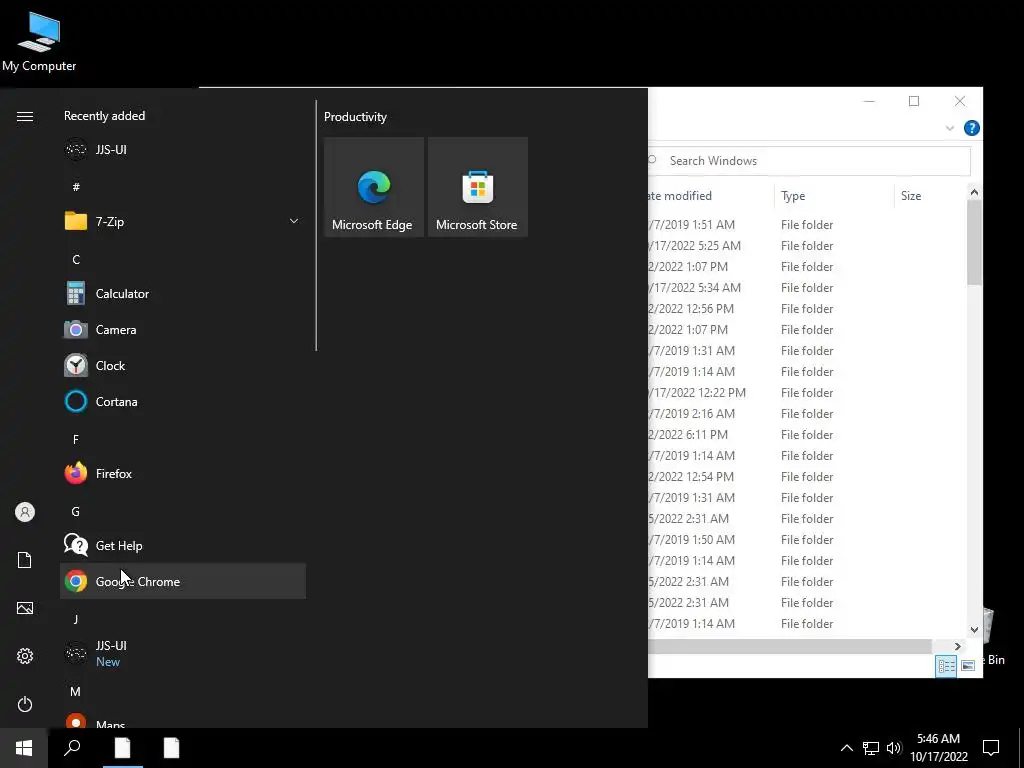This screenshot has height=768, width=1024.
Task: Maximize the File Explorer window
Action: tap(914, 101)
